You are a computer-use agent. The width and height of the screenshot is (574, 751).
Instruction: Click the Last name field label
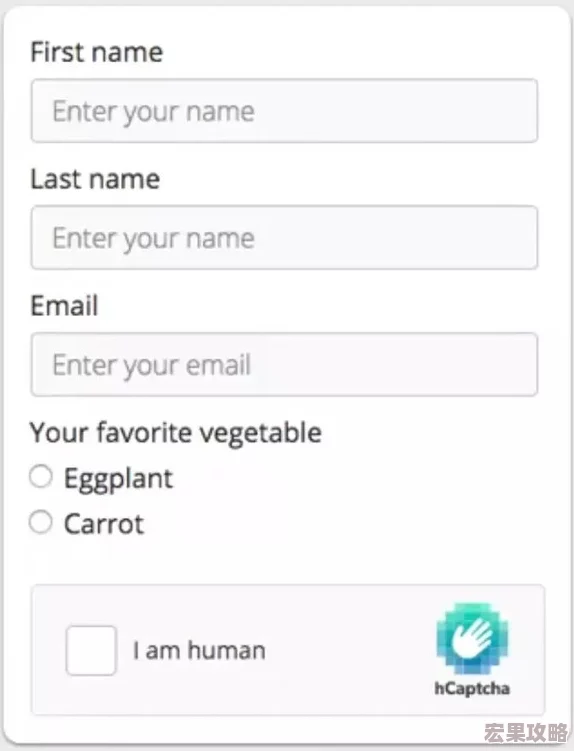(95, 179)
